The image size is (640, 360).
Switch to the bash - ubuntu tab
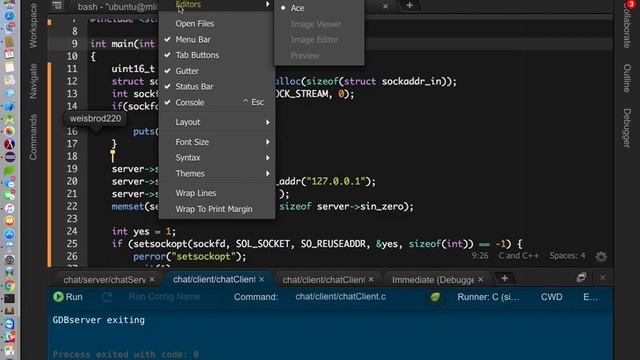pyautogui.click(x=117, y=7)
